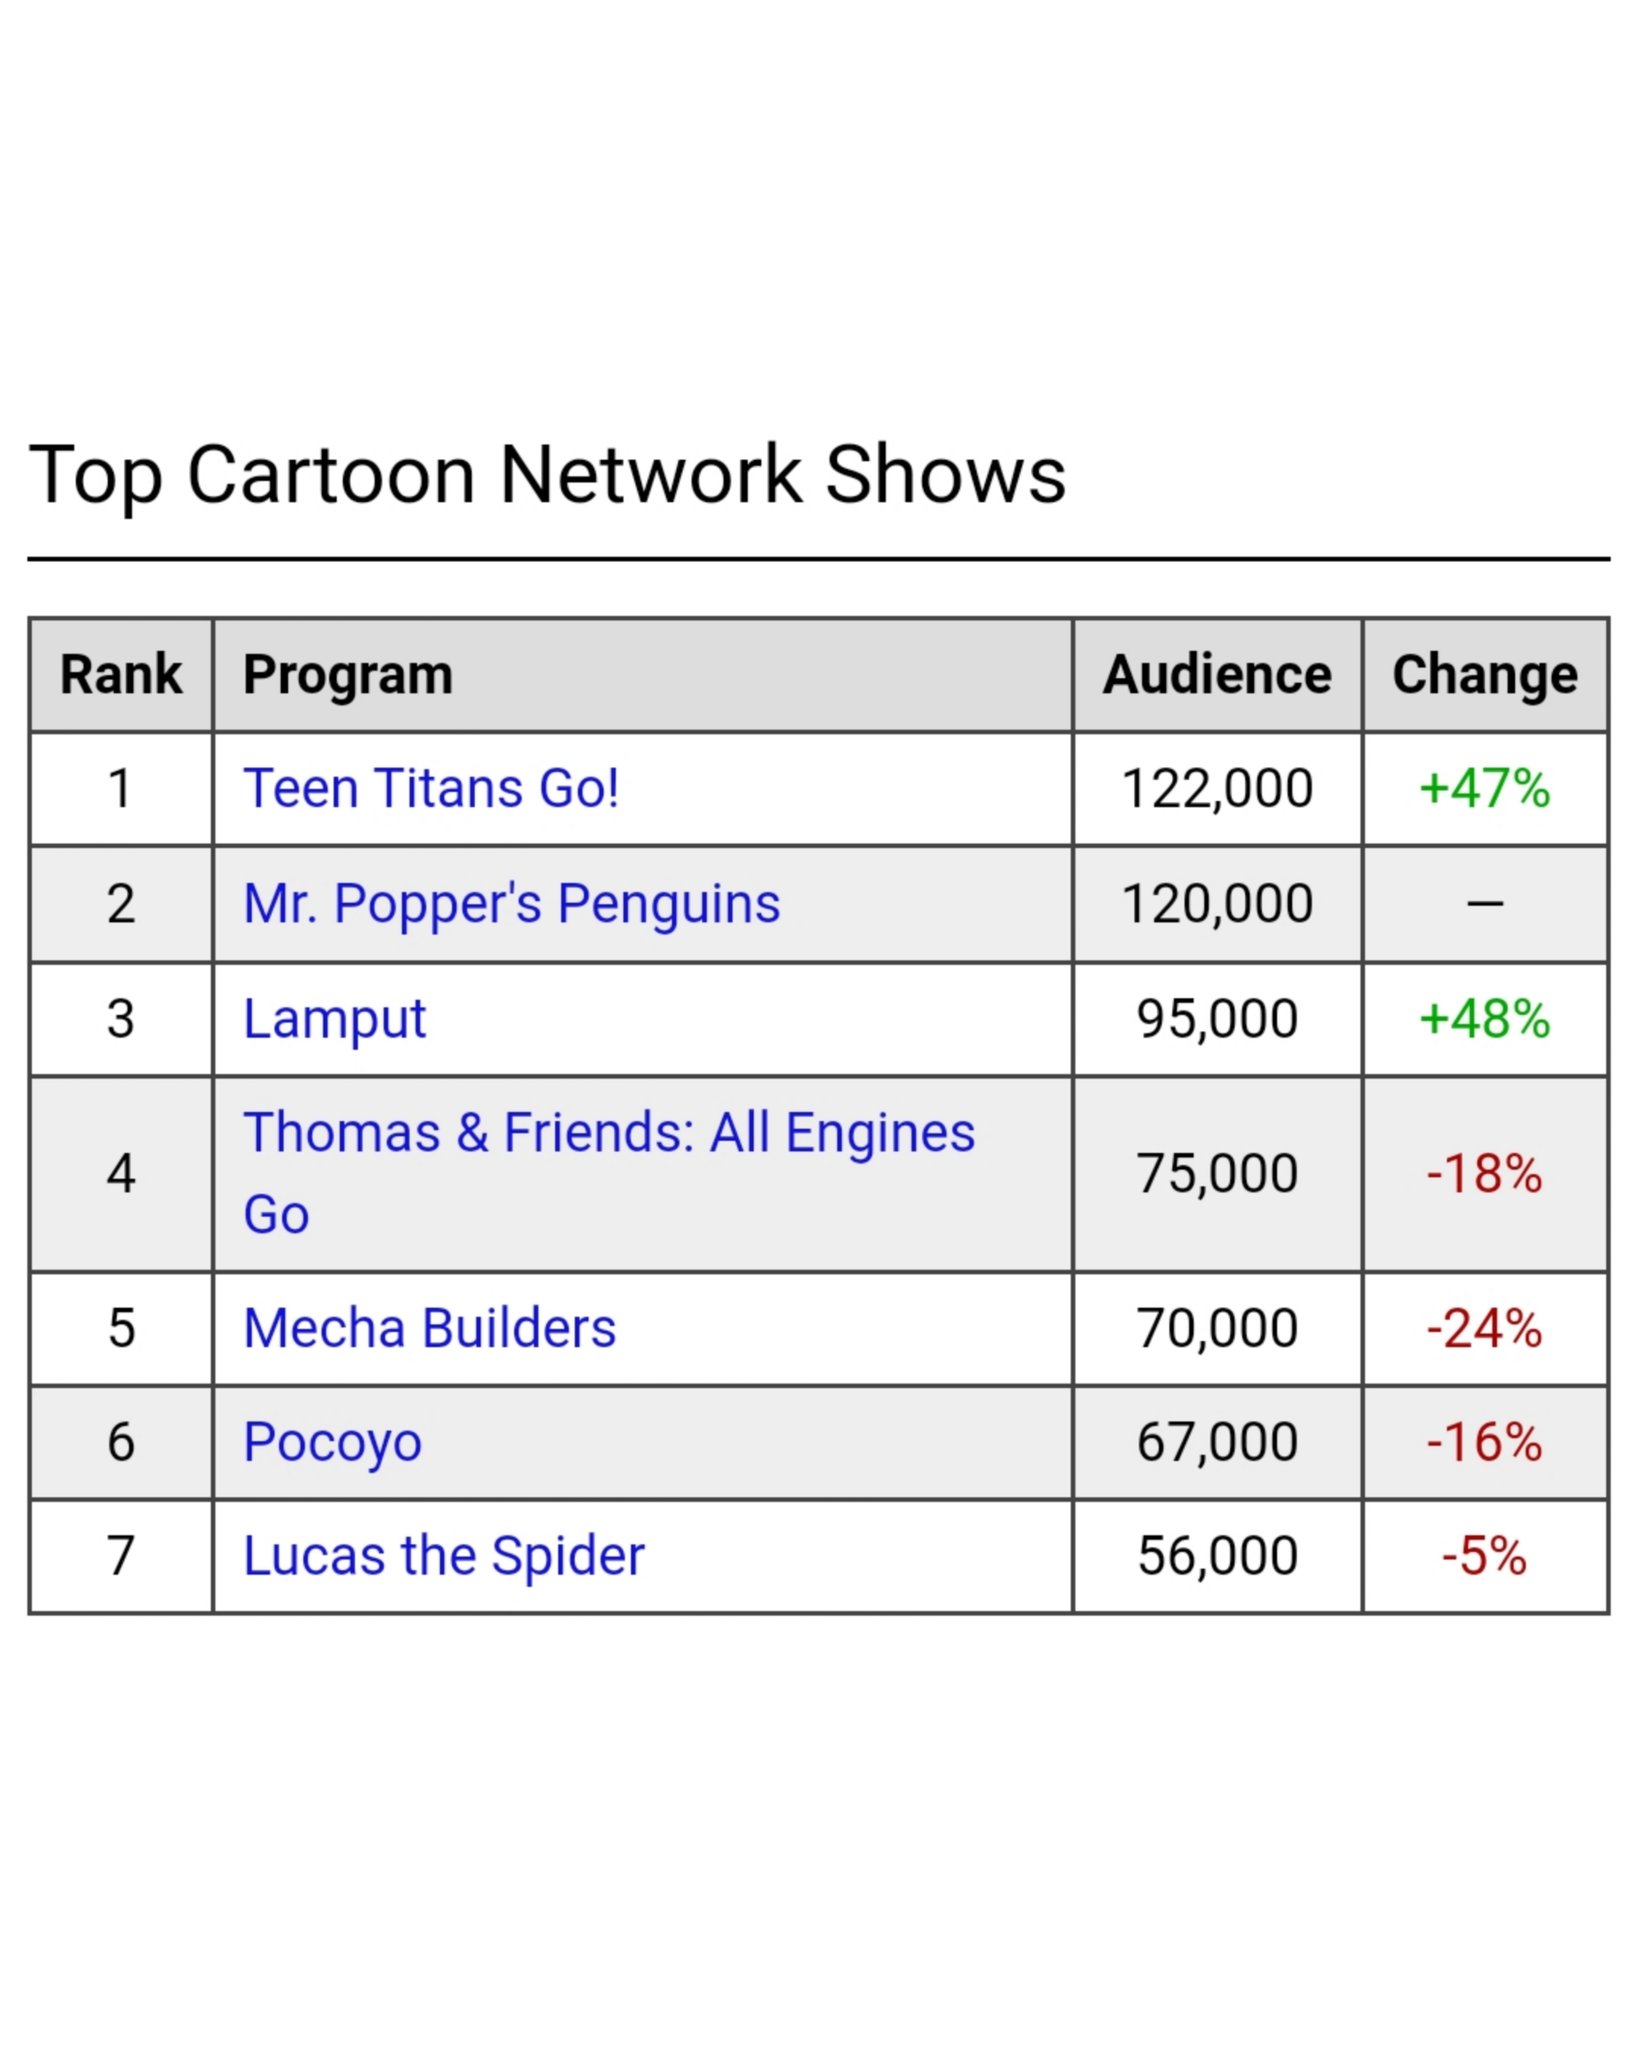Image resolution: width=1638 pixels, height=2048 pixels.
Task: Open the Teen Titans Go! link
Action: click(x=431, y=789)
